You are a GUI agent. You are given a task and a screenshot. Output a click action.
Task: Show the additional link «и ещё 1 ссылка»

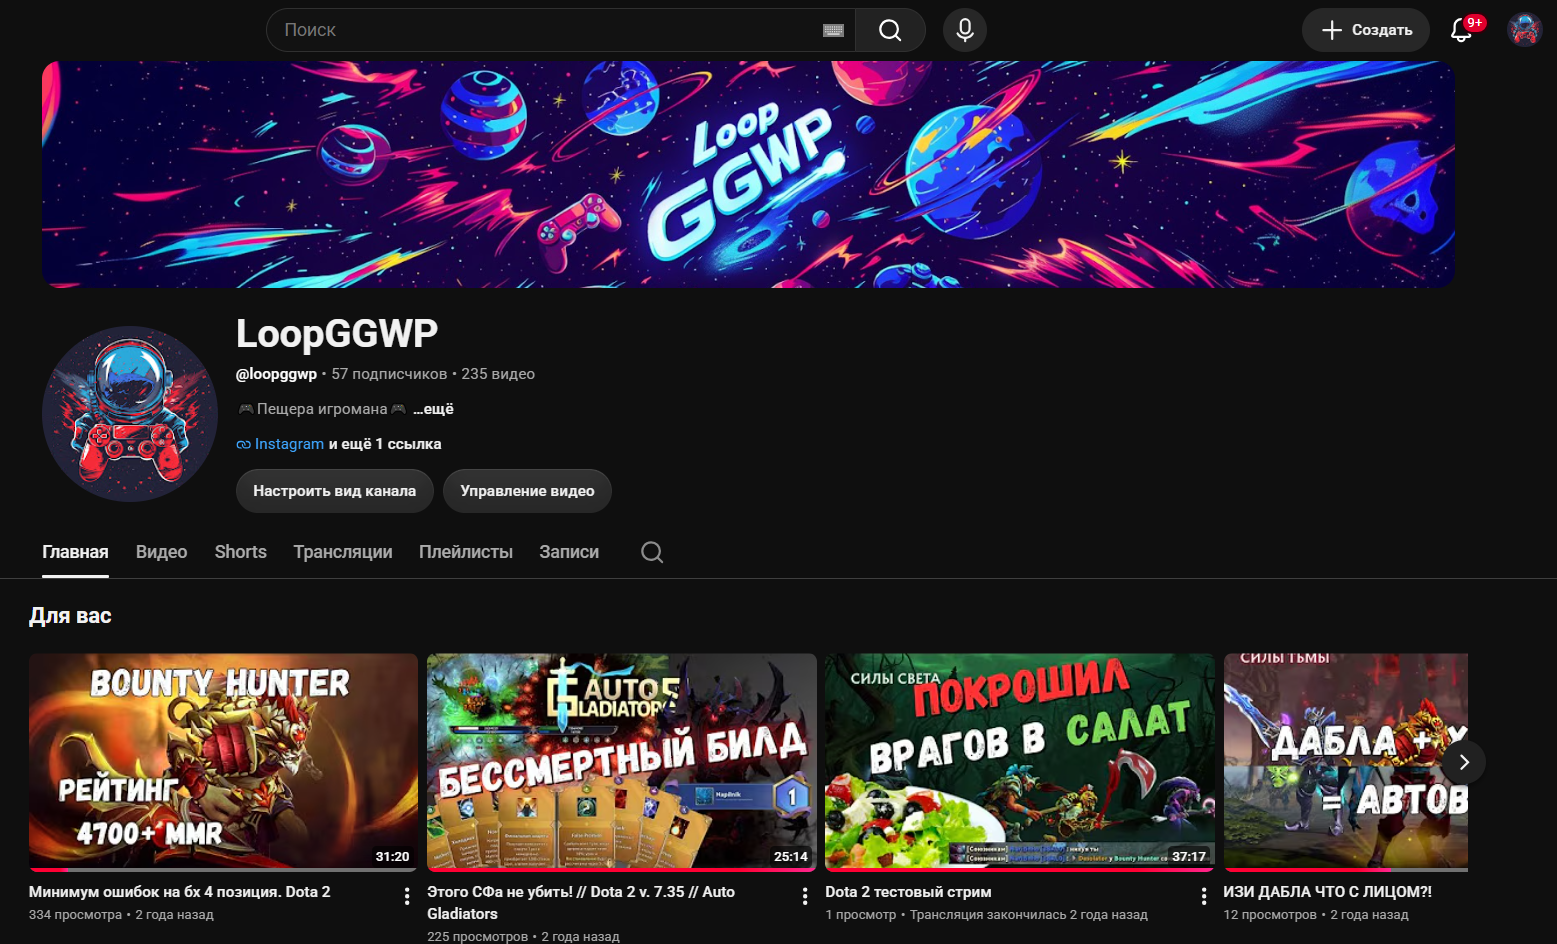(385, 444)
